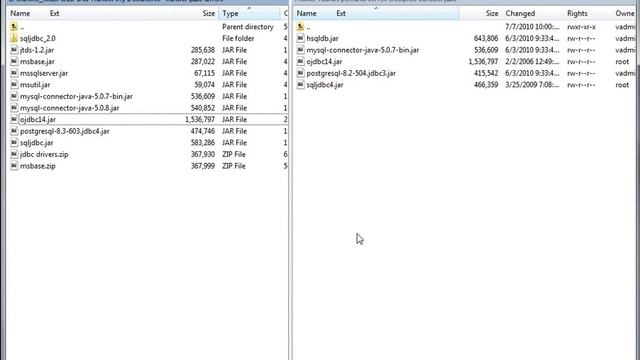This screenshot has height=360, width=640.
Task: Click the sqljdbc.jar file icon
Action: coord(14,143)
